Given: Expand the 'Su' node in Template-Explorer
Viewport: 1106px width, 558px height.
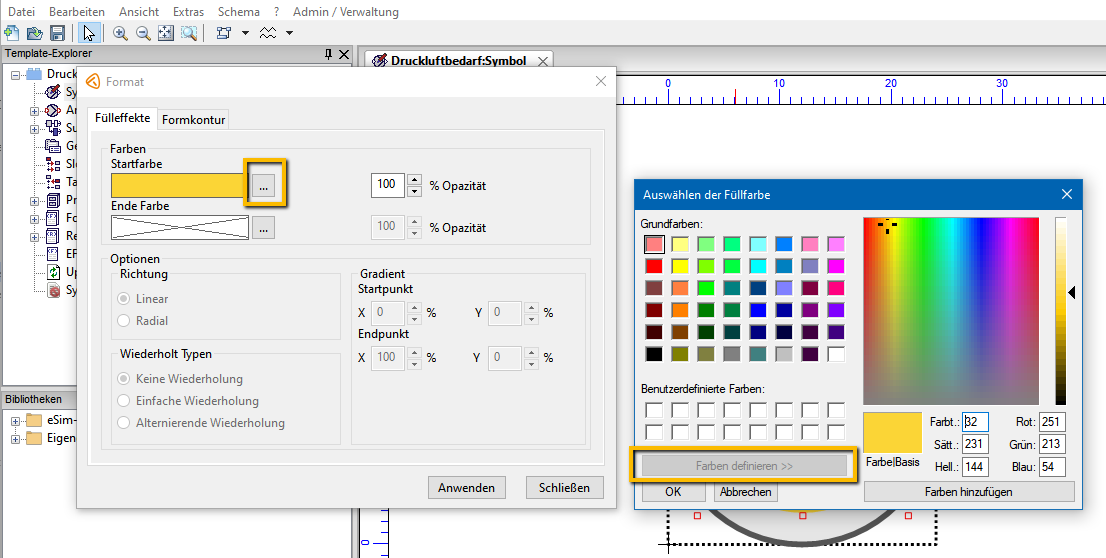Looking at the screenshot, I should click(34, 129).
